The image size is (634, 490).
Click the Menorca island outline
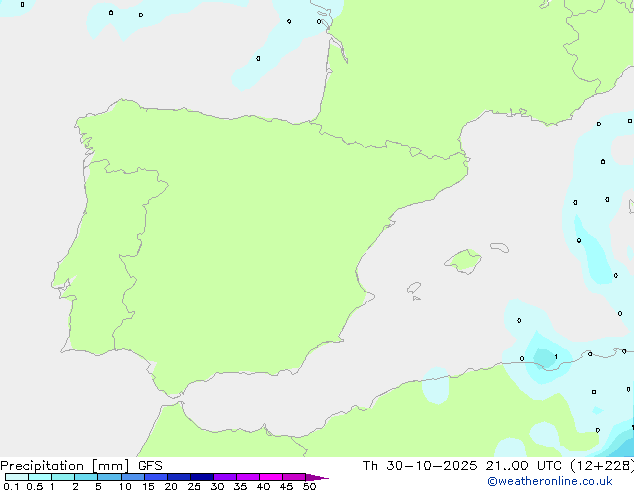tap(500, 247)
